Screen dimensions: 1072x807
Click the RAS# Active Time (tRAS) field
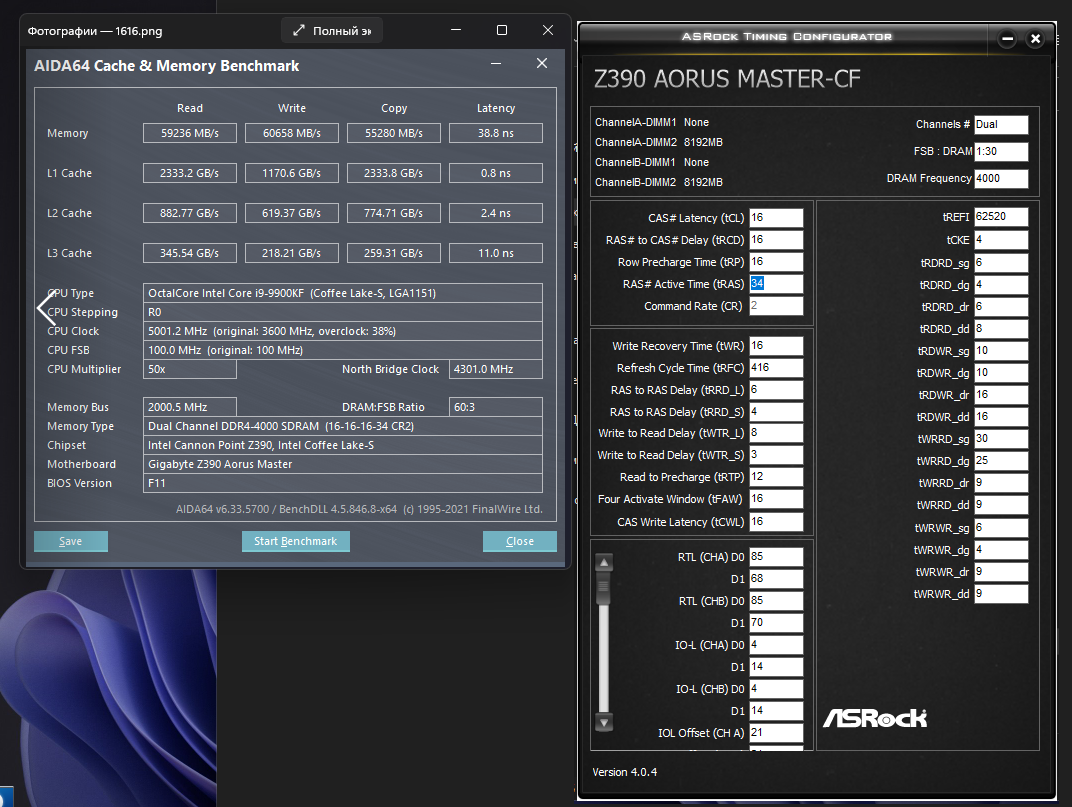click(776, 284)
